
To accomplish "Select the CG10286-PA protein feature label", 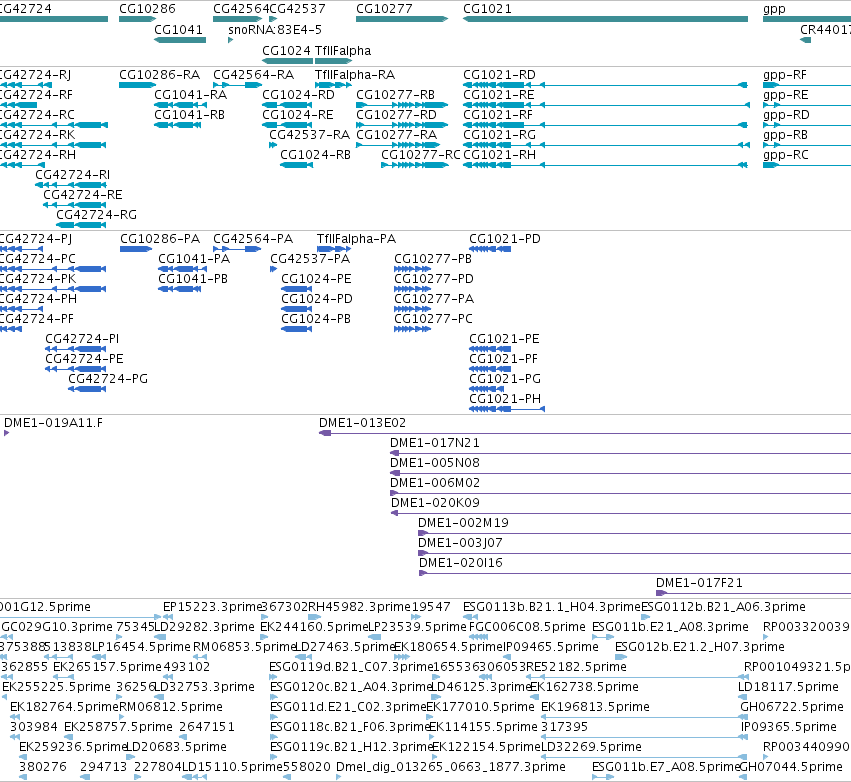I will (160, 239).
